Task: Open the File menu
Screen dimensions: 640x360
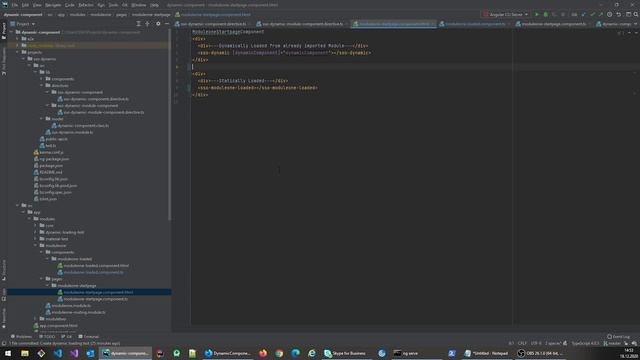Action: (x=15, y=5)
